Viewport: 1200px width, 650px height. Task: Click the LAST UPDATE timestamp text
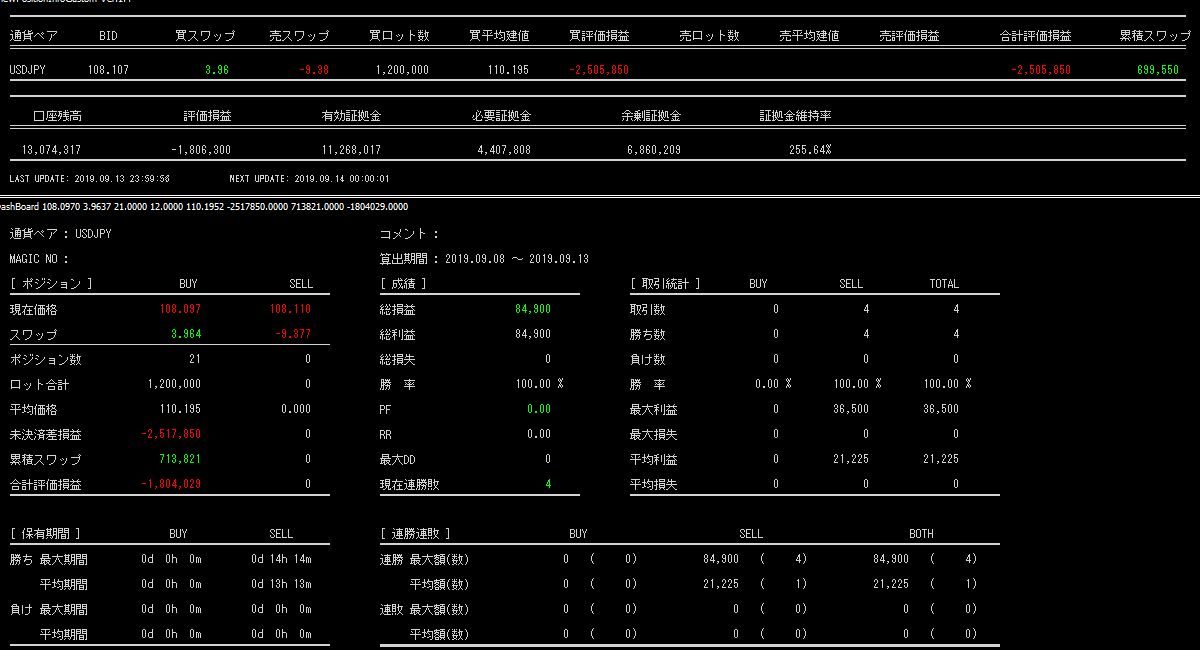pos(89,179)
